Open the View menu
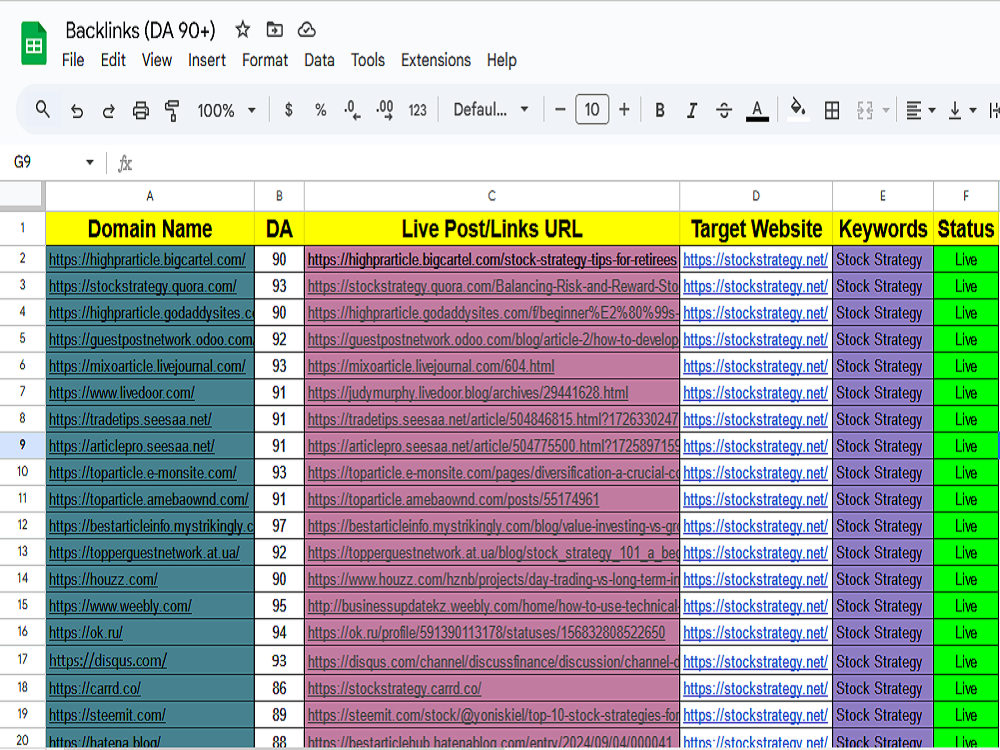 (156, 60)
